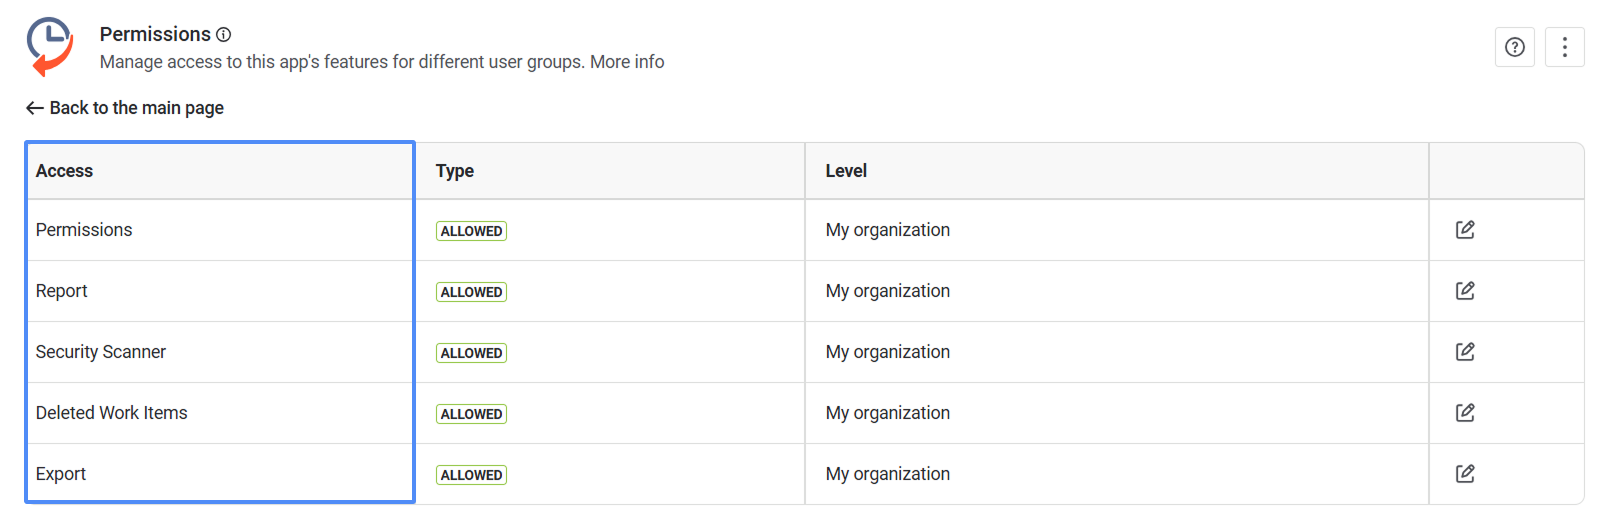The height and width of the screenshot is (525, 1612).
Task: Select the Security Scanner access name
Action: 101,352
